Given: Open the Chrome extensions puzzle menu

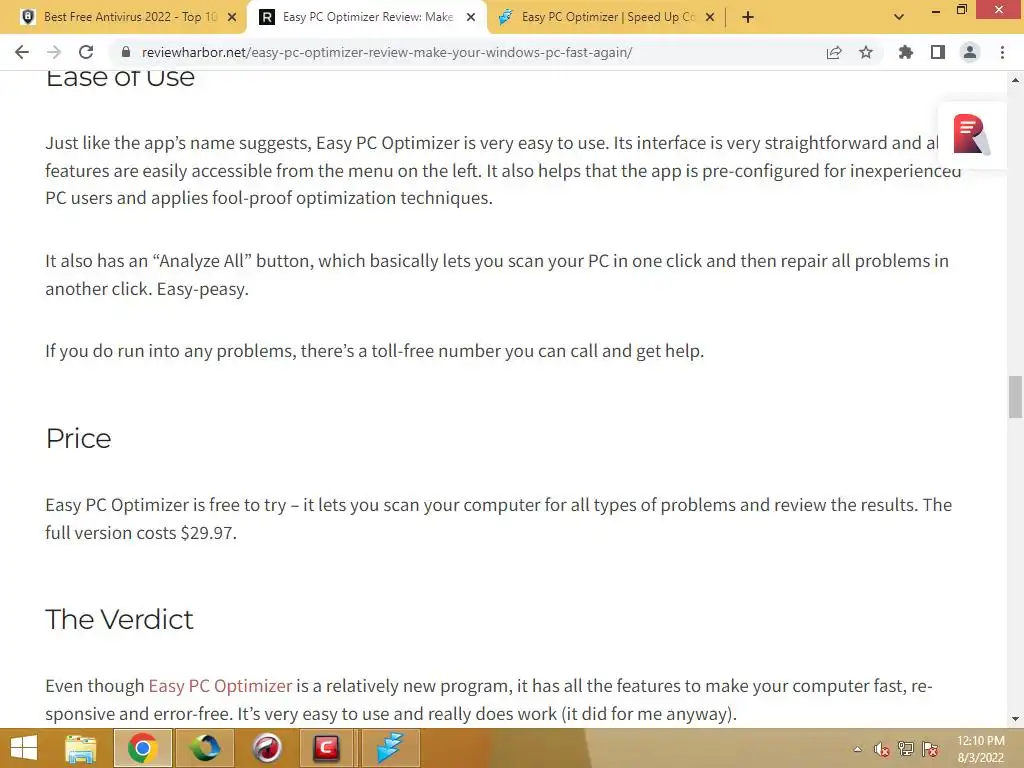Looking at the screenshot, I should [906, 52].
